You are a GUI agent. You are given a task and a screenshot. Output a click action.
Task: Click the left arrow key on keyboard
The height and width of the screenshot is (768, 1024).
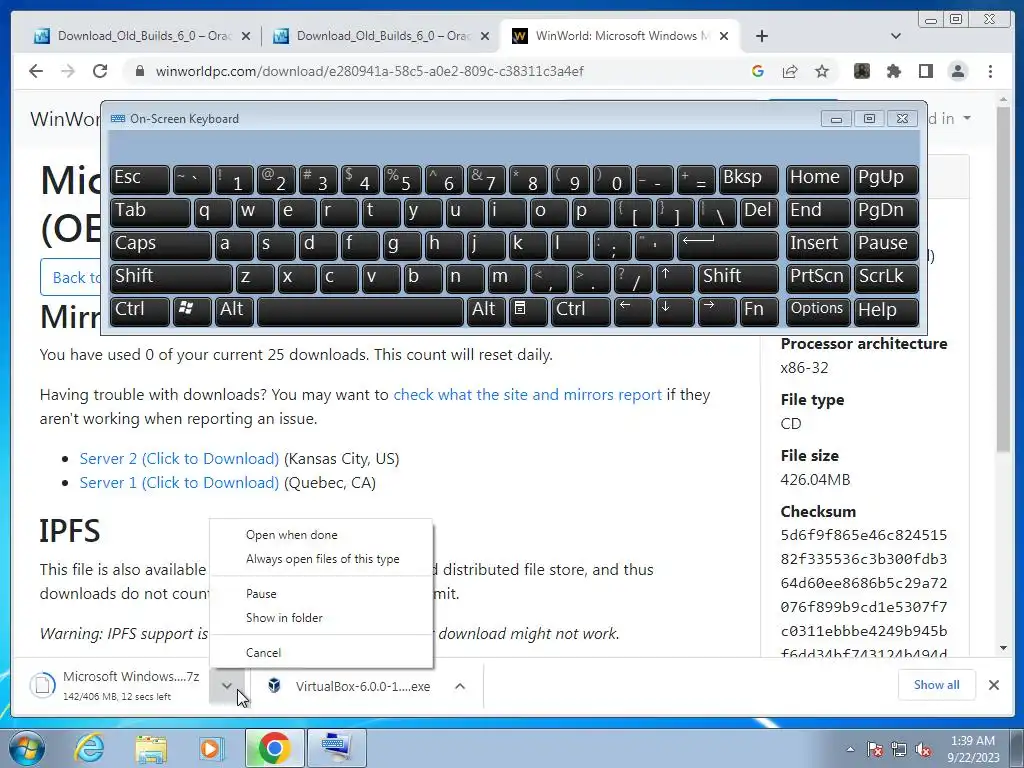pos(633,310)
